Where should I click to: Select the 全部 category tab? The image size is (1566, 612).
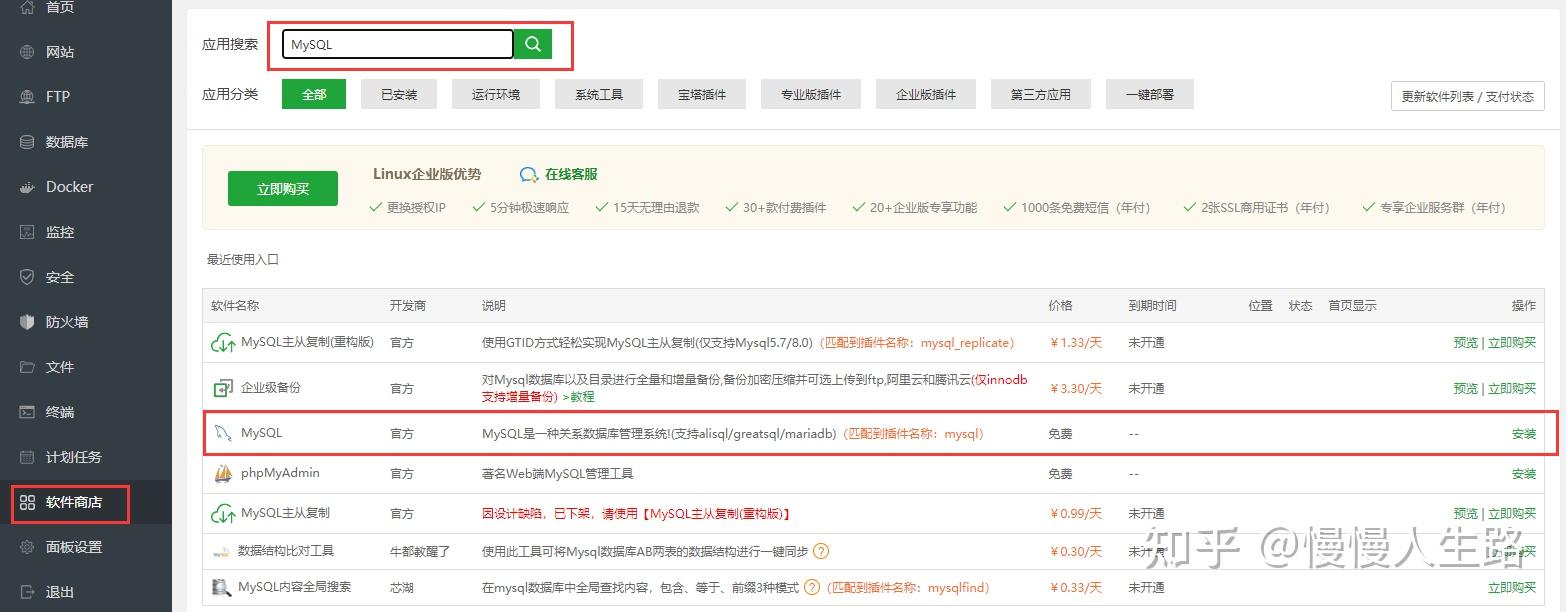click(x=314, y=94)
